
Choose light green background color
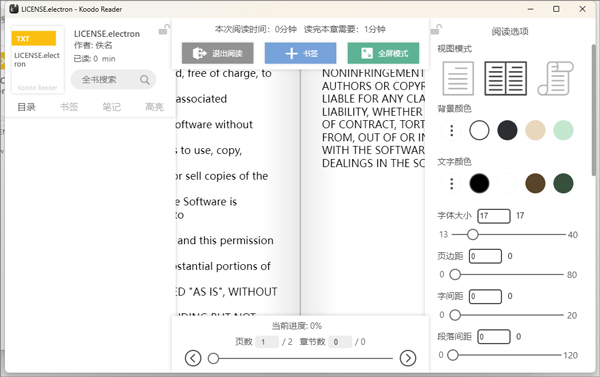563,130
